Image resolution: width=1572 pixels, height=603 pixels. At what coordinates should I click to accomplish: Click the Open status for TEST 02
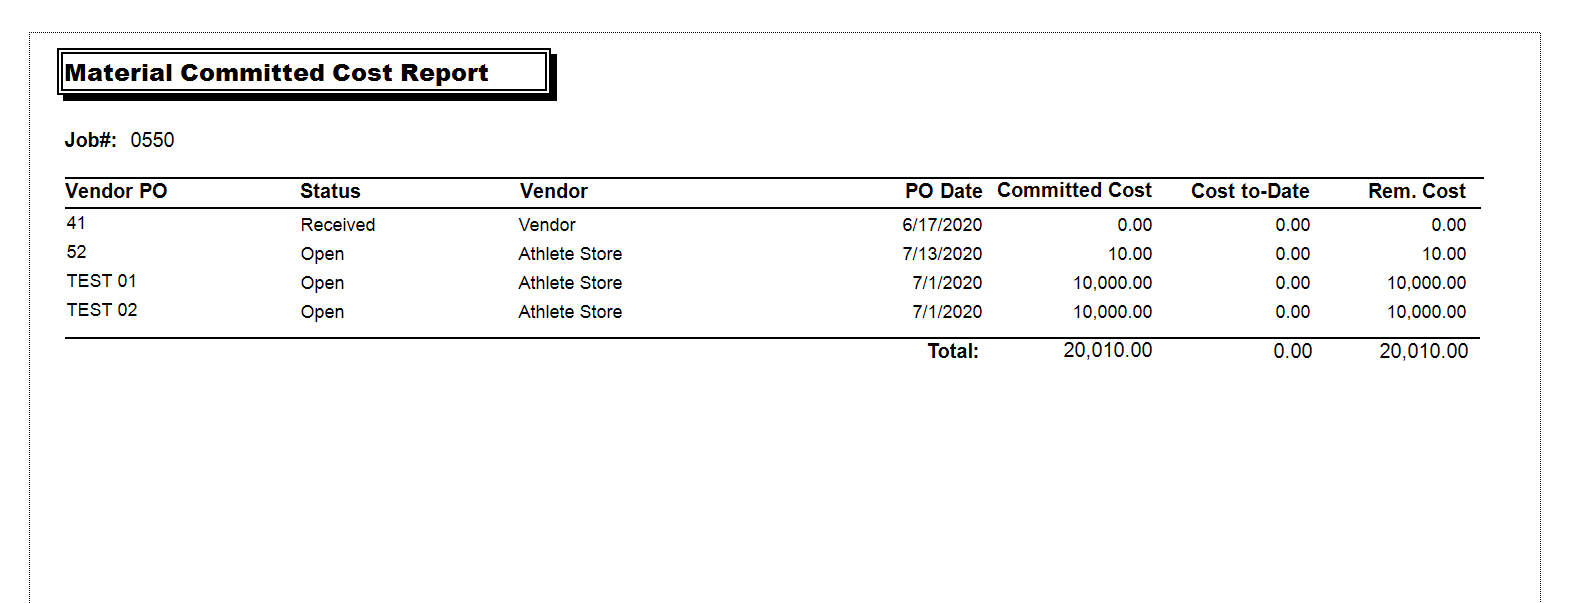pyautogui.click(x=322, y=312)
